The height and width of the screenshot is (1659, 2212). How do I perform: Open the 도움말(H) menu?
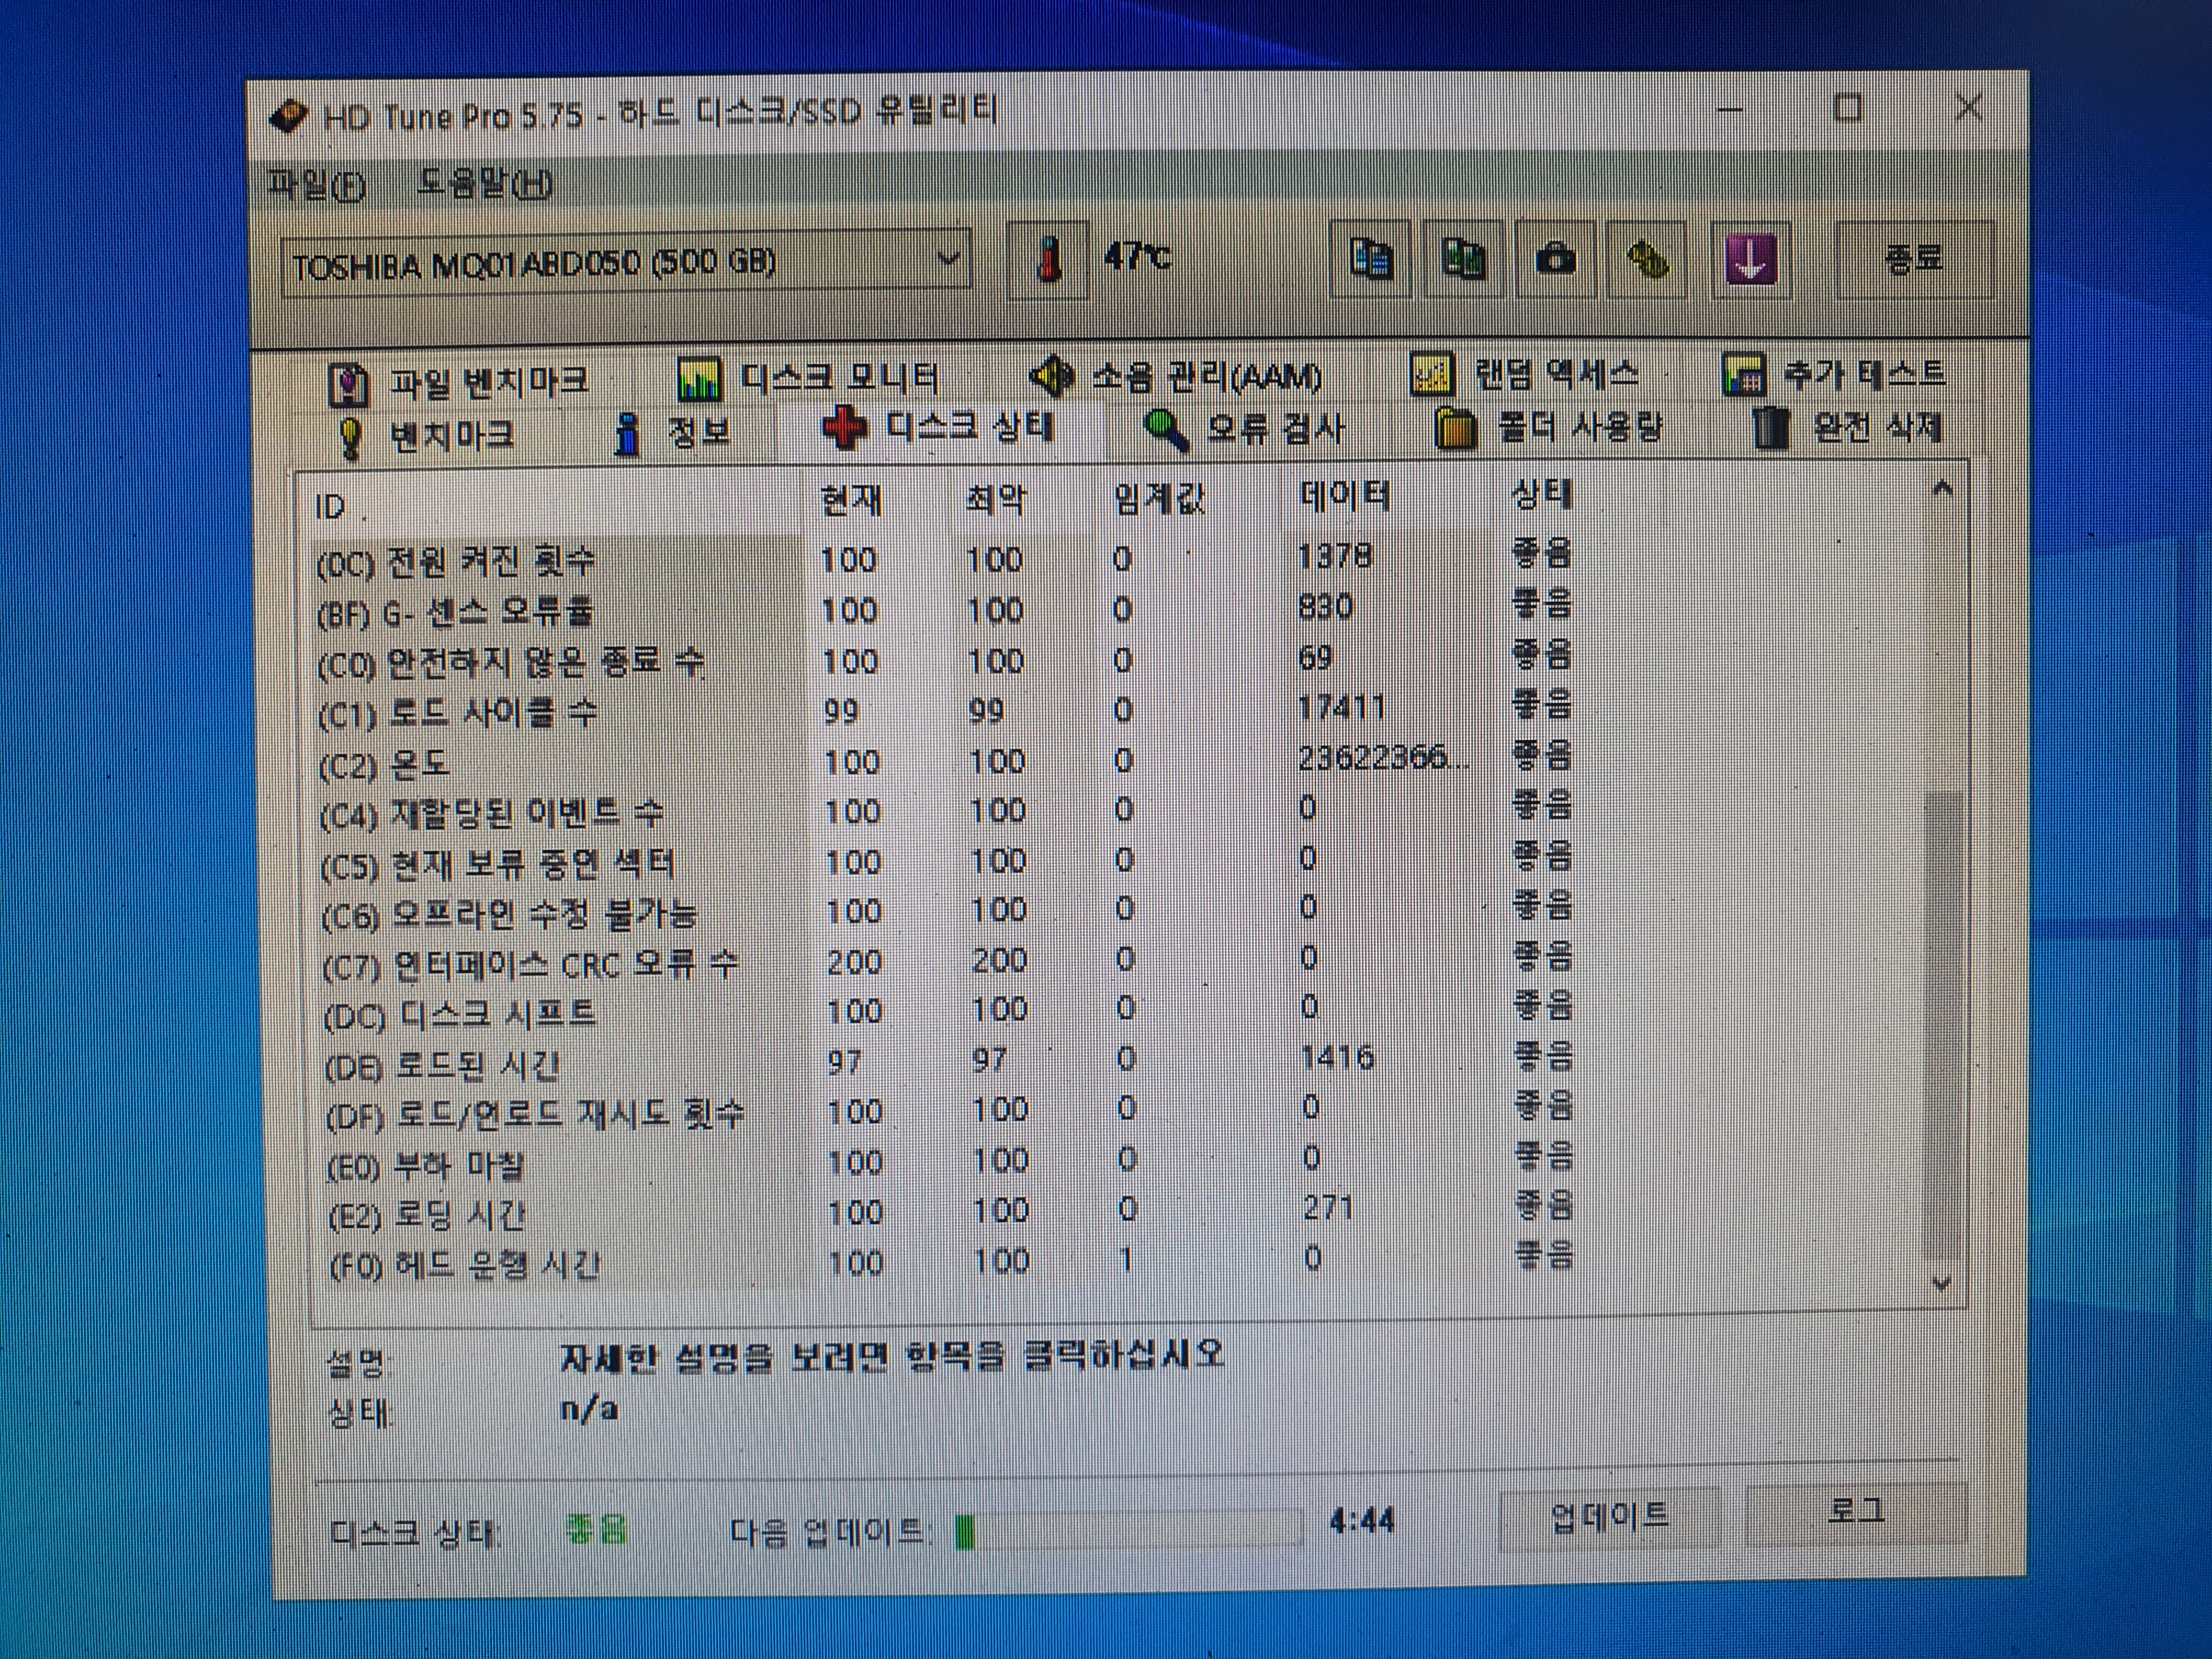(x=484, y=183)
